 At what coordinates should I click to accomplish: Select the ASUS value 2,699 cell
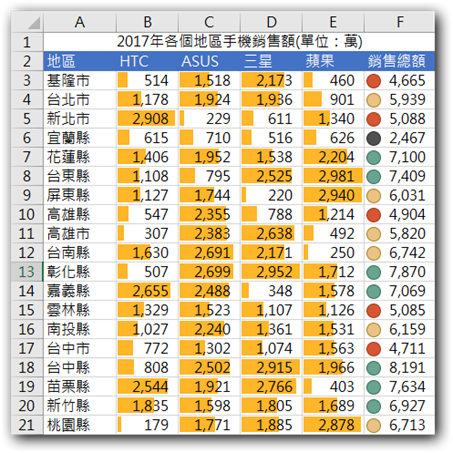tap(209, 272)
